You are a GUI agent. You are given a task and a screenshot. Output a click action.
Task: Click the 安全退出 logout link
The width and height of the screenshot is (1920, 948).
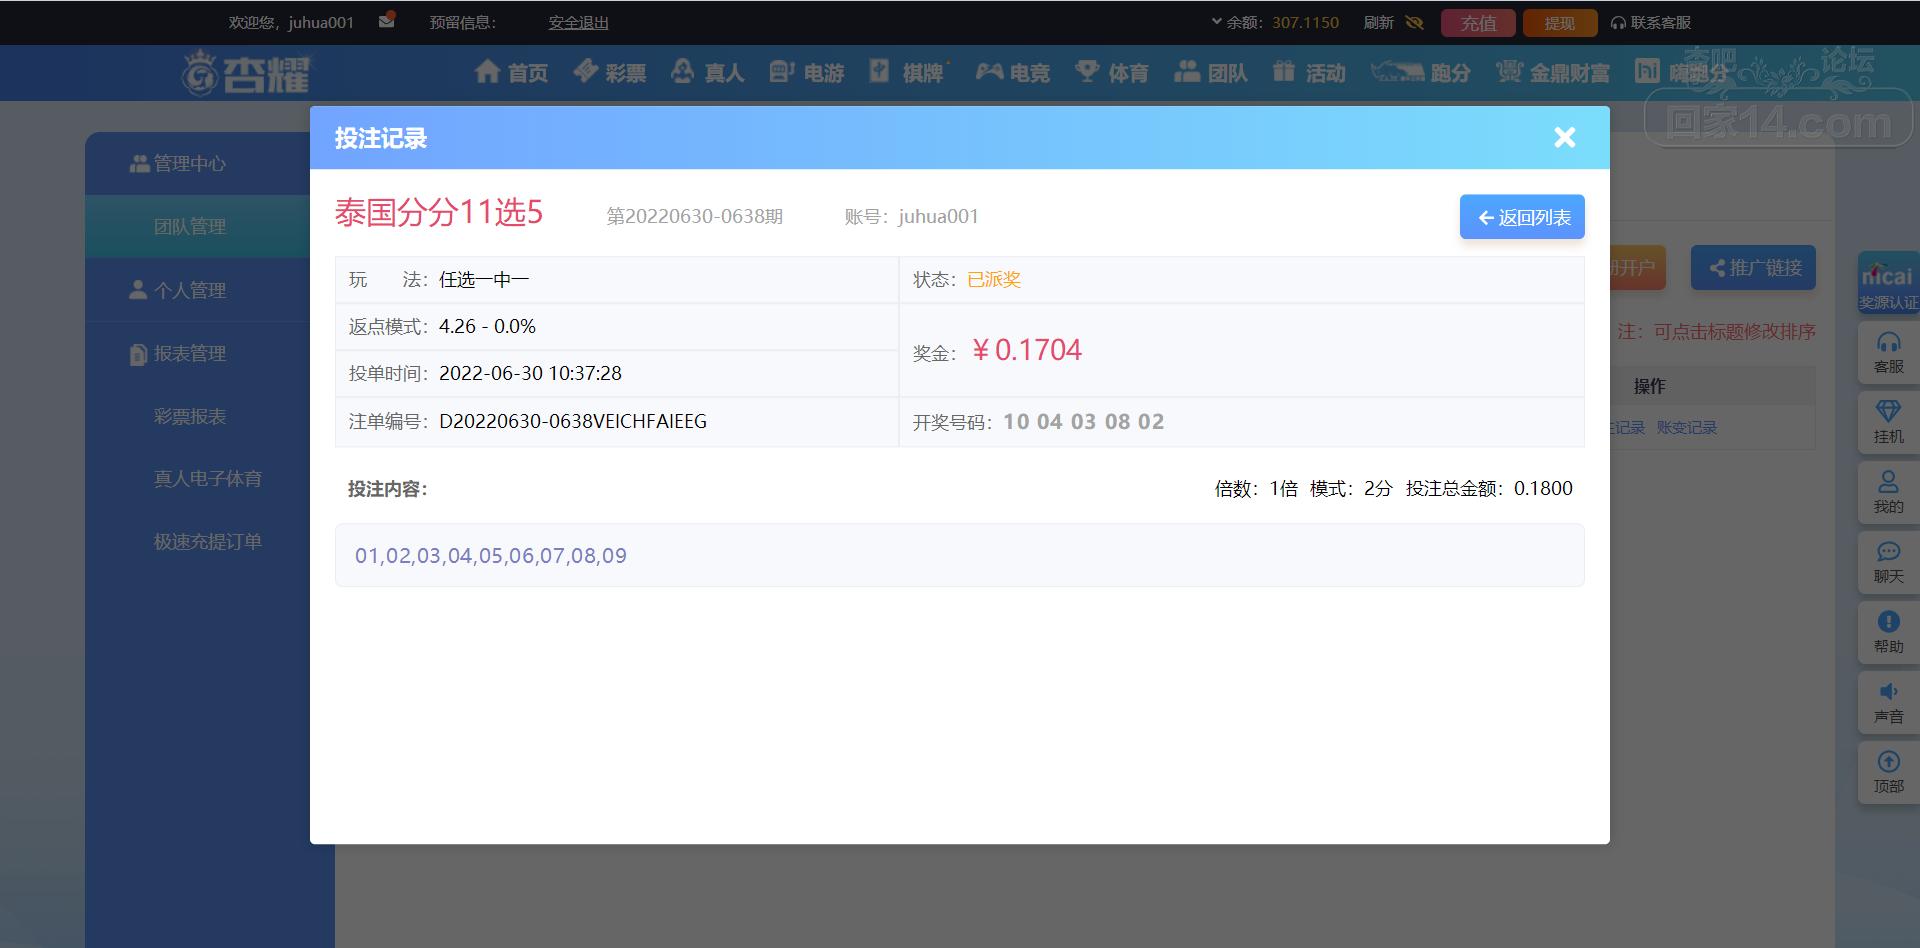click(x=578, y=22)
